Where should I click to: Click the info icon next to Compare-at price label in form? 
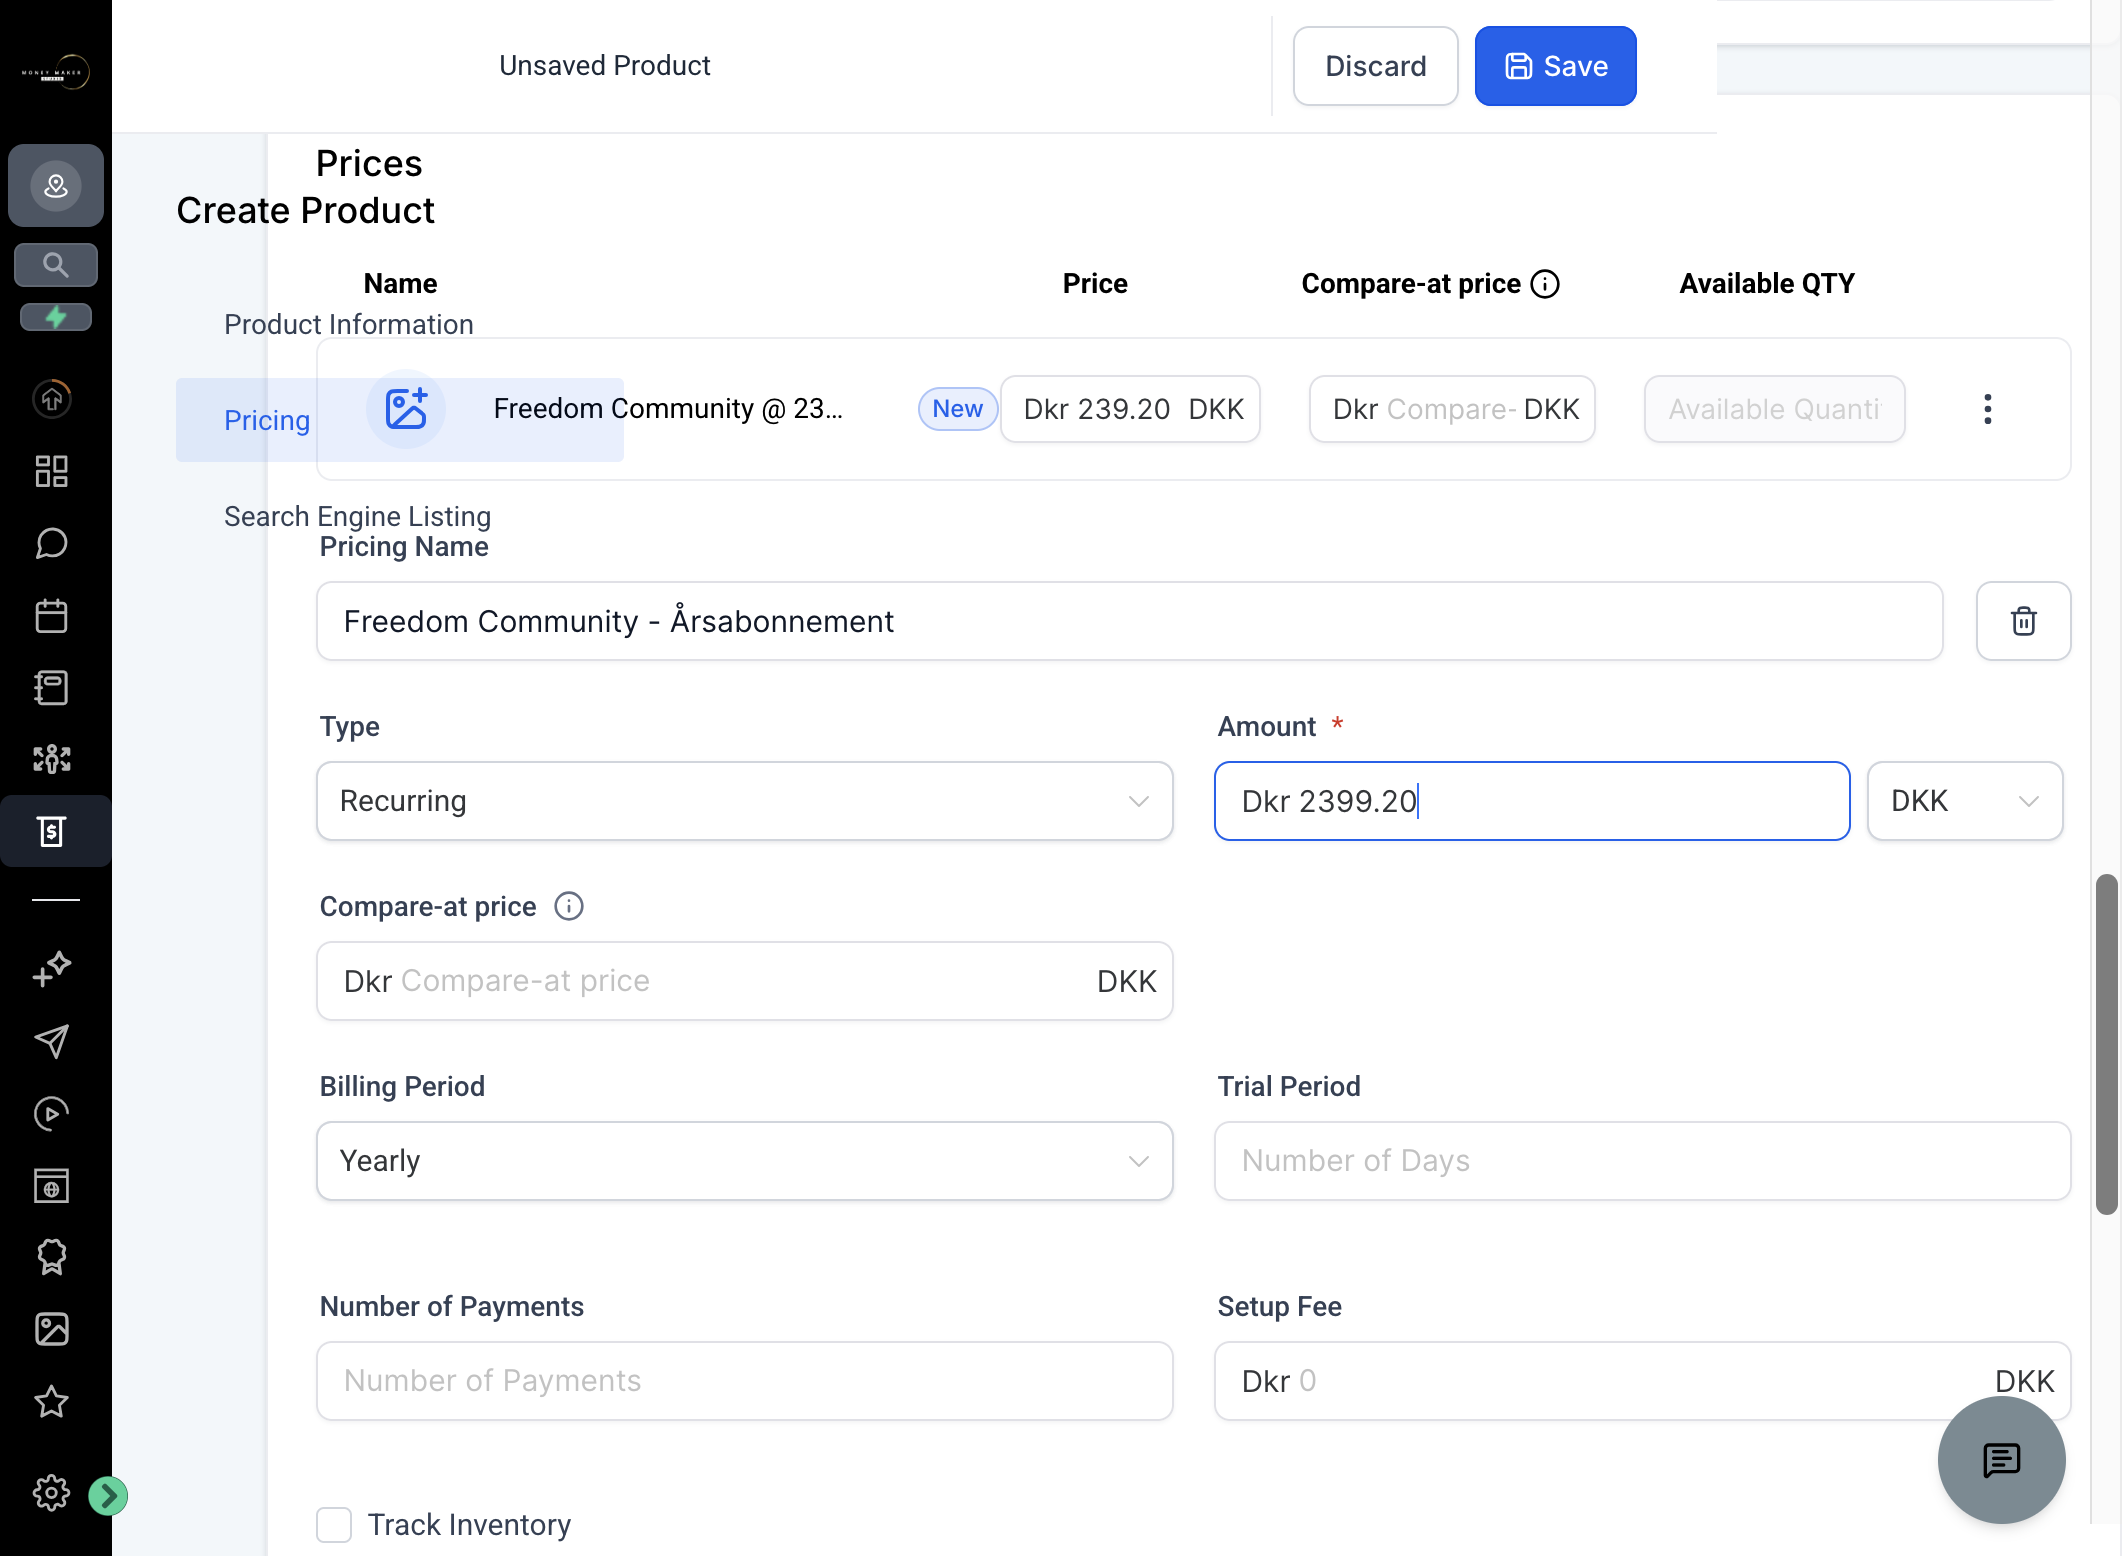click(569, 906)
